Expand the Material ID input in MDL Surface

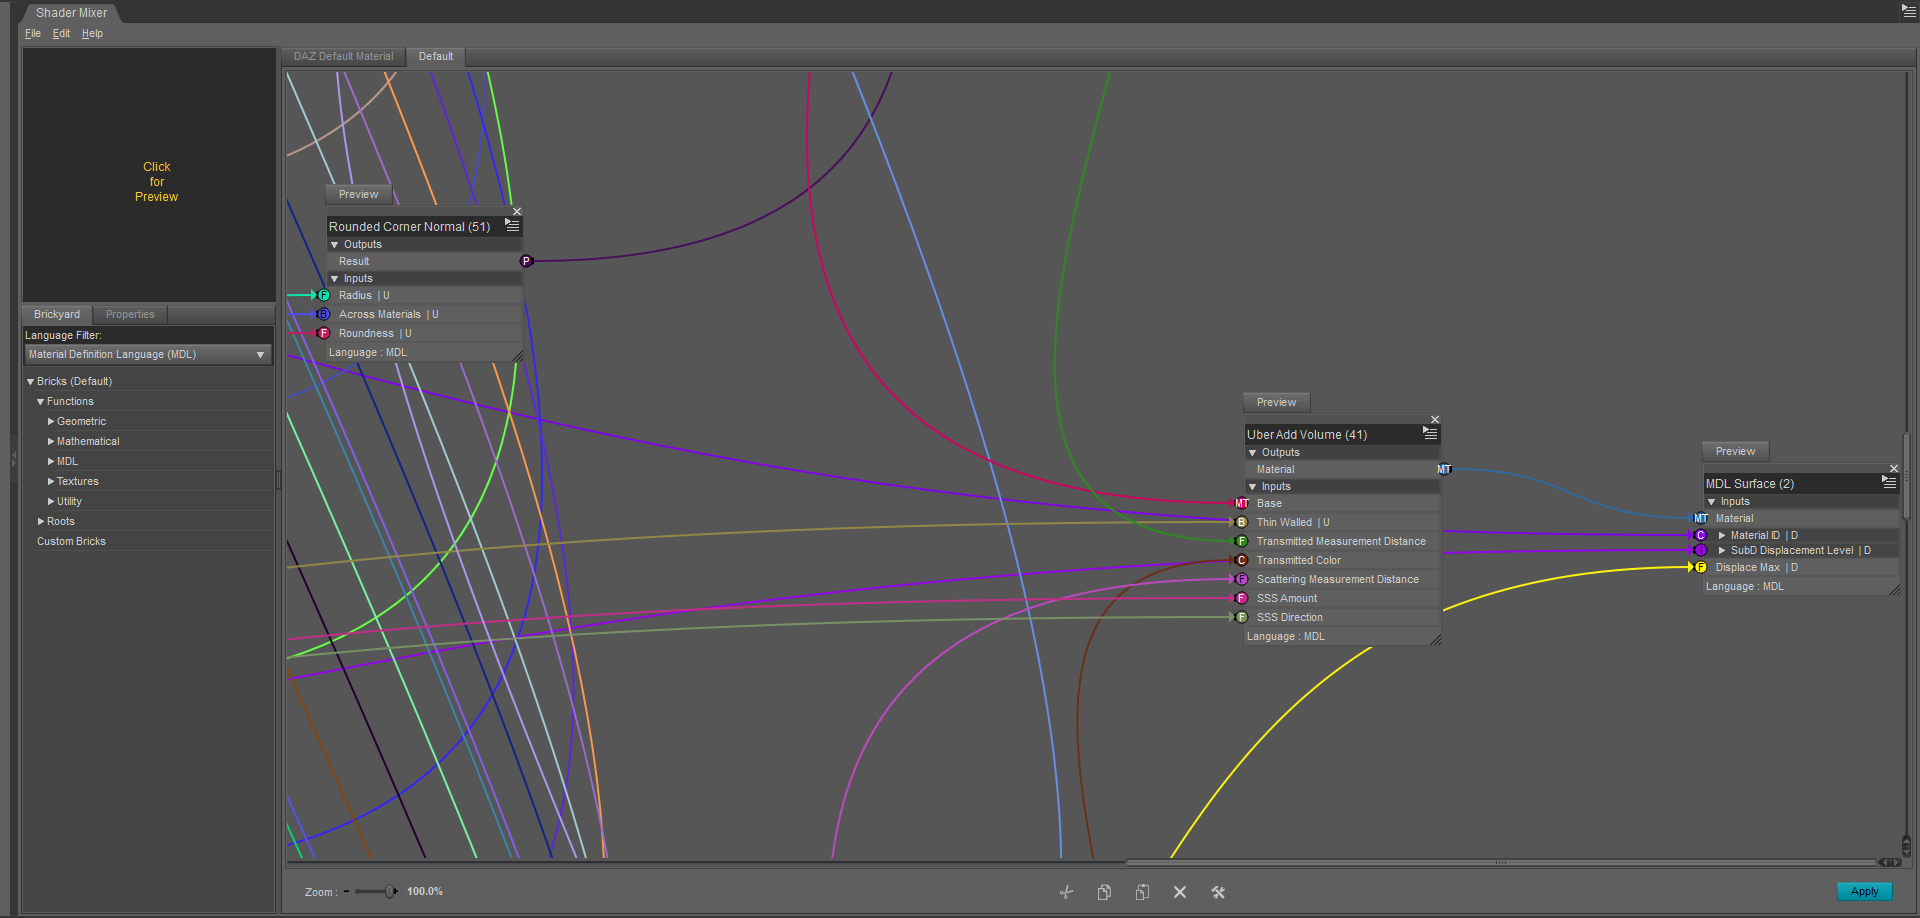(1722, 535)
